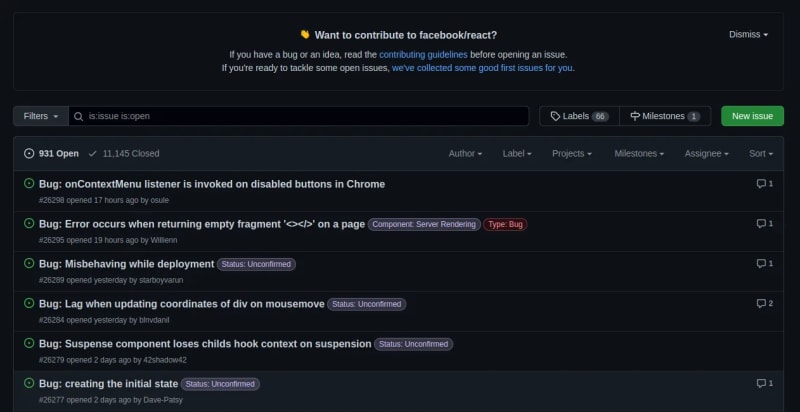The image size is (800, 412).
Task: Click the checkmark beside 11,145 Closed
Action: (92, 153)
